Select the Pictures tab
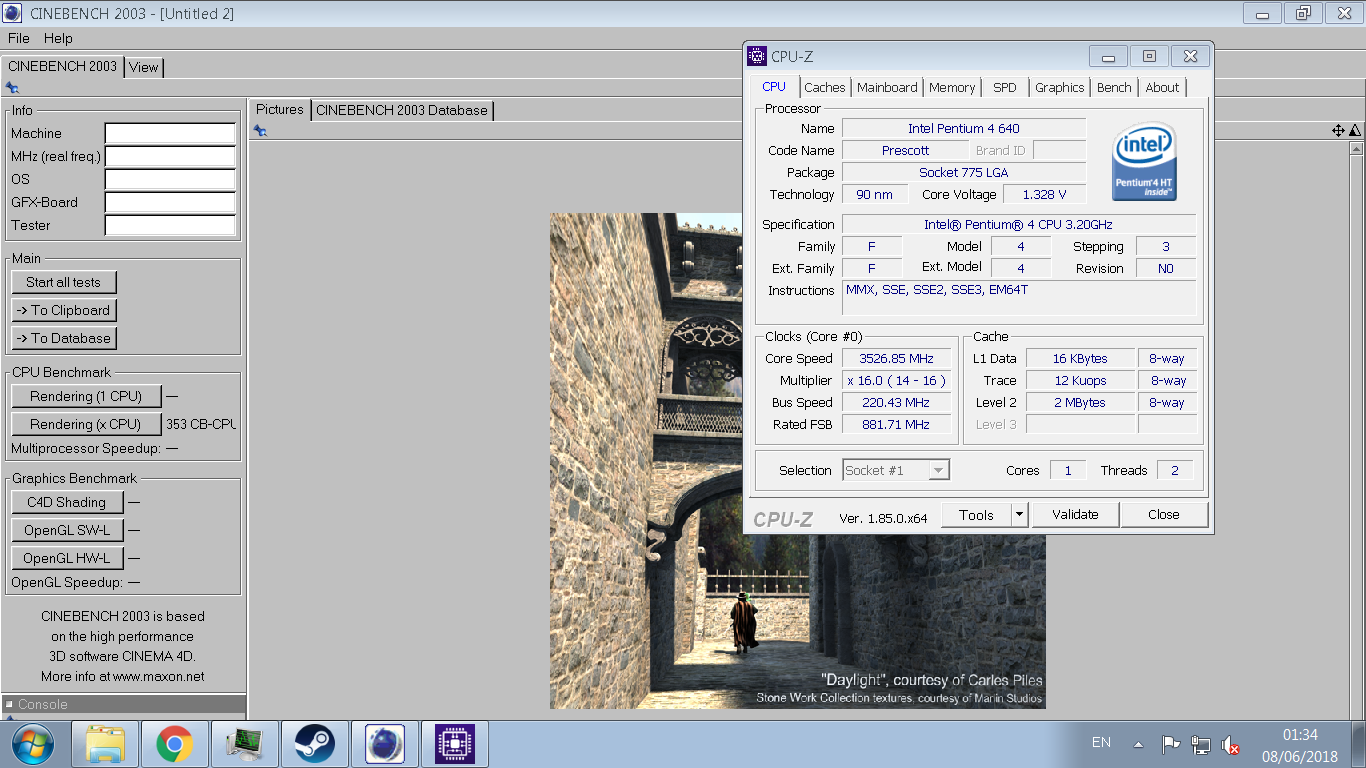This screenshot has width=1366, height=768. (x=279, y=110)
